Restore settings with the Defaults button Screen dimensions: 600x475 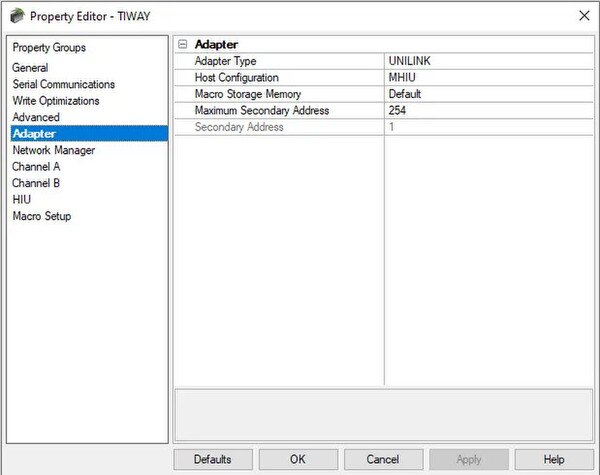(213, 459)
